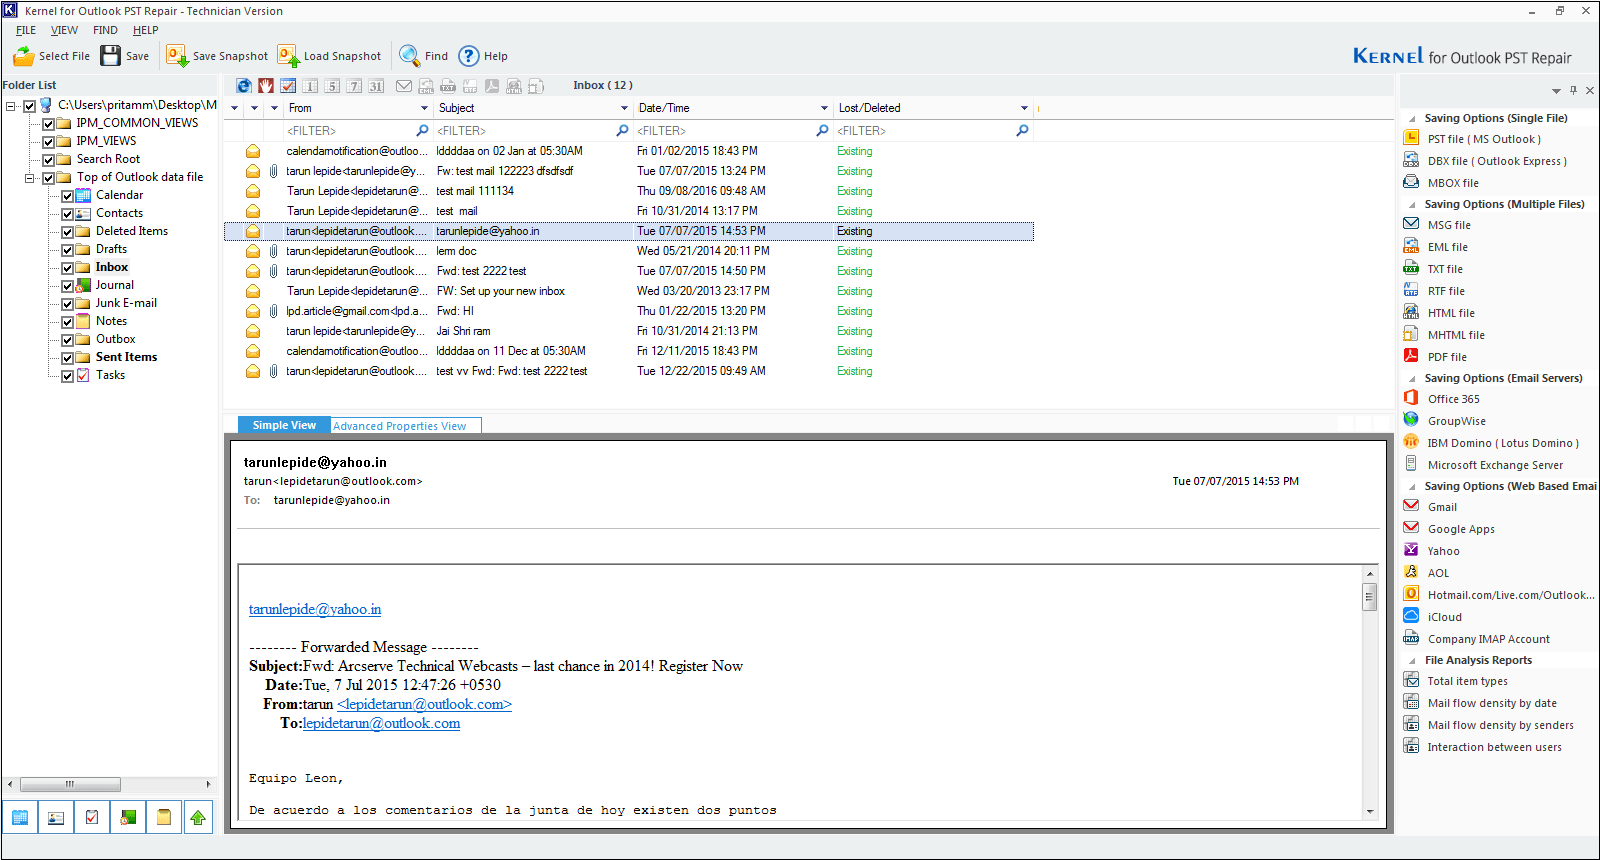Toggle the Junk E-mail checkbox
Image resolution: width=1600 pixels, height=860 pixels.
[67, 304]
